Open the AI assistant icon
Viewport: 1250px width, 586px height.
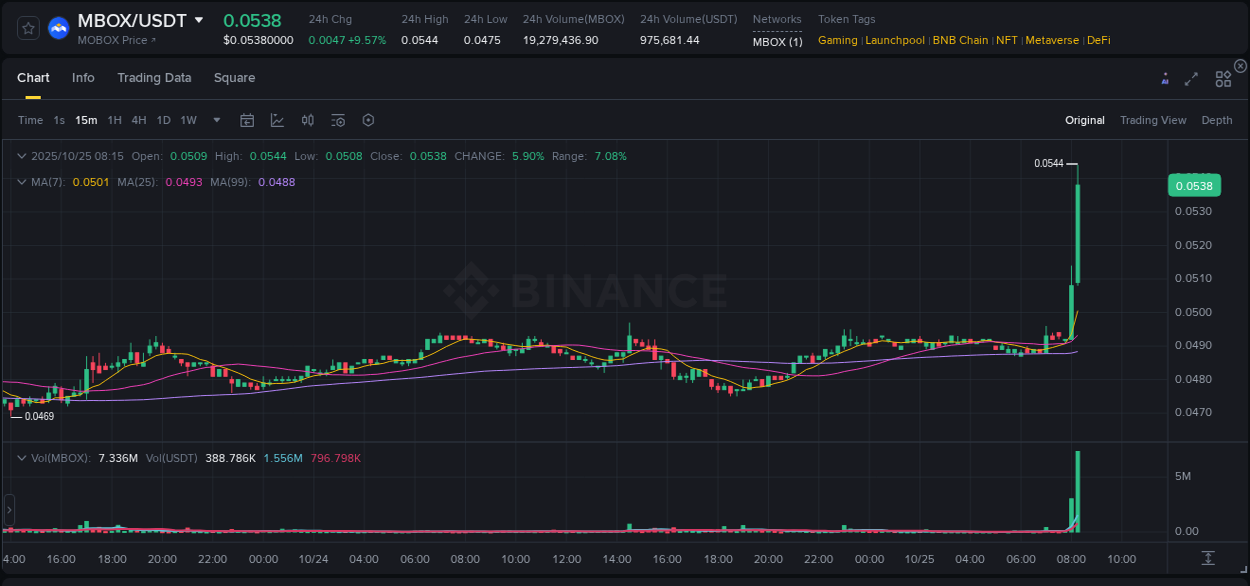1164,77
